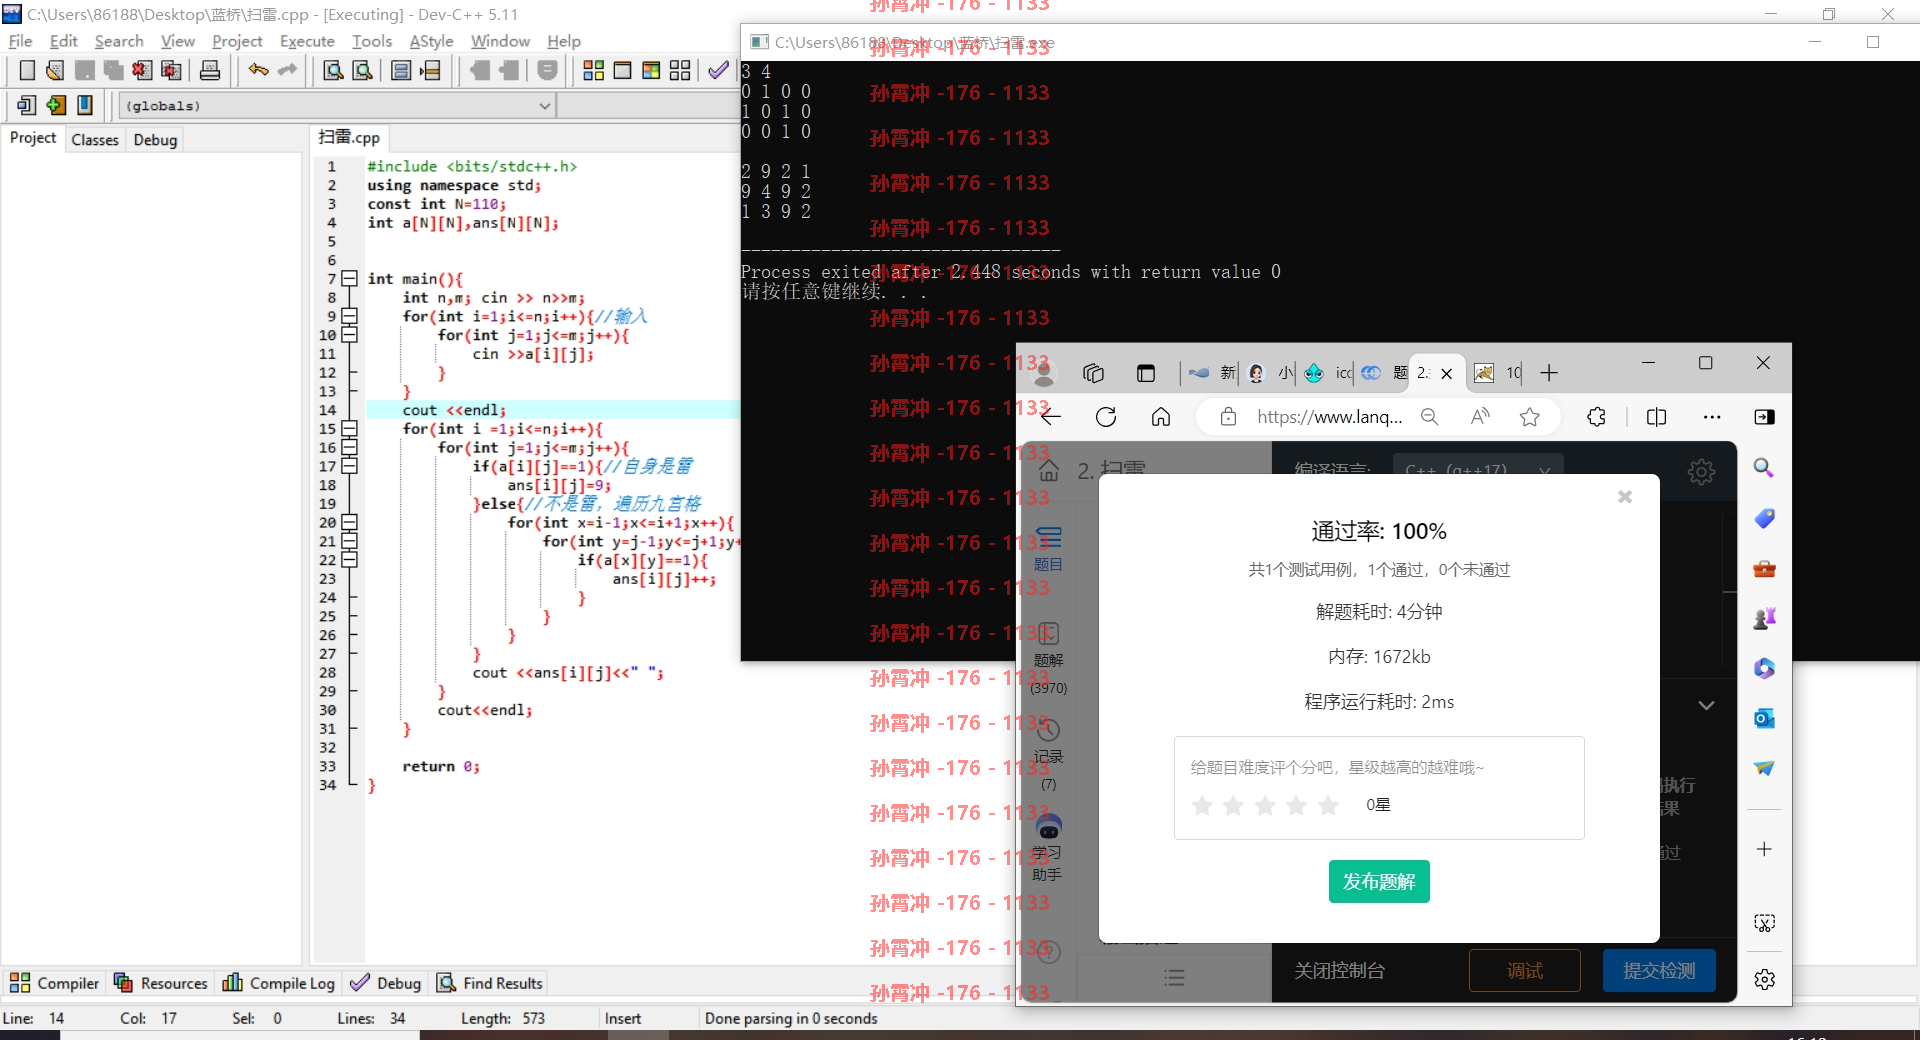Click the browser address bar URL
1920x1040 pixels.
click(x=1329, y=417)
